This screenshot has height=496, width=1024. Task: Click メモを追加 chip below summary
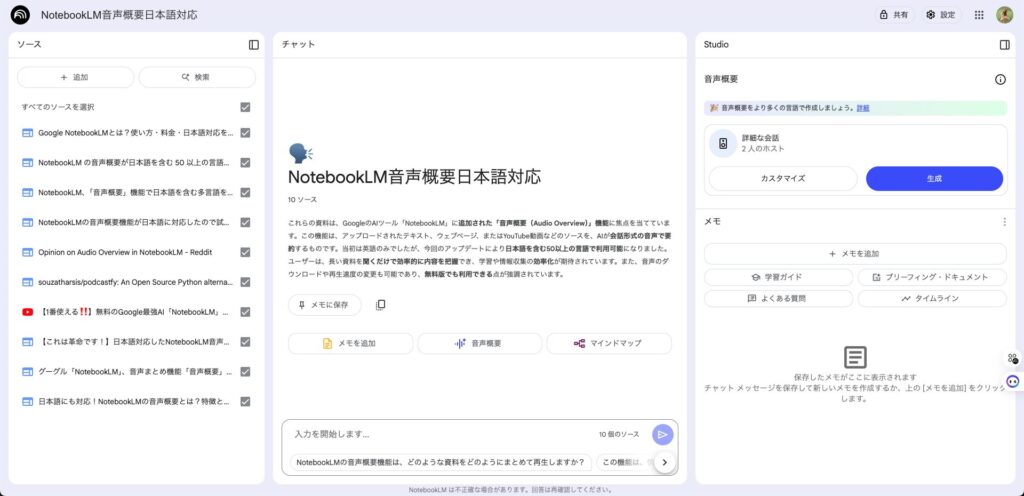click(351, 343)
